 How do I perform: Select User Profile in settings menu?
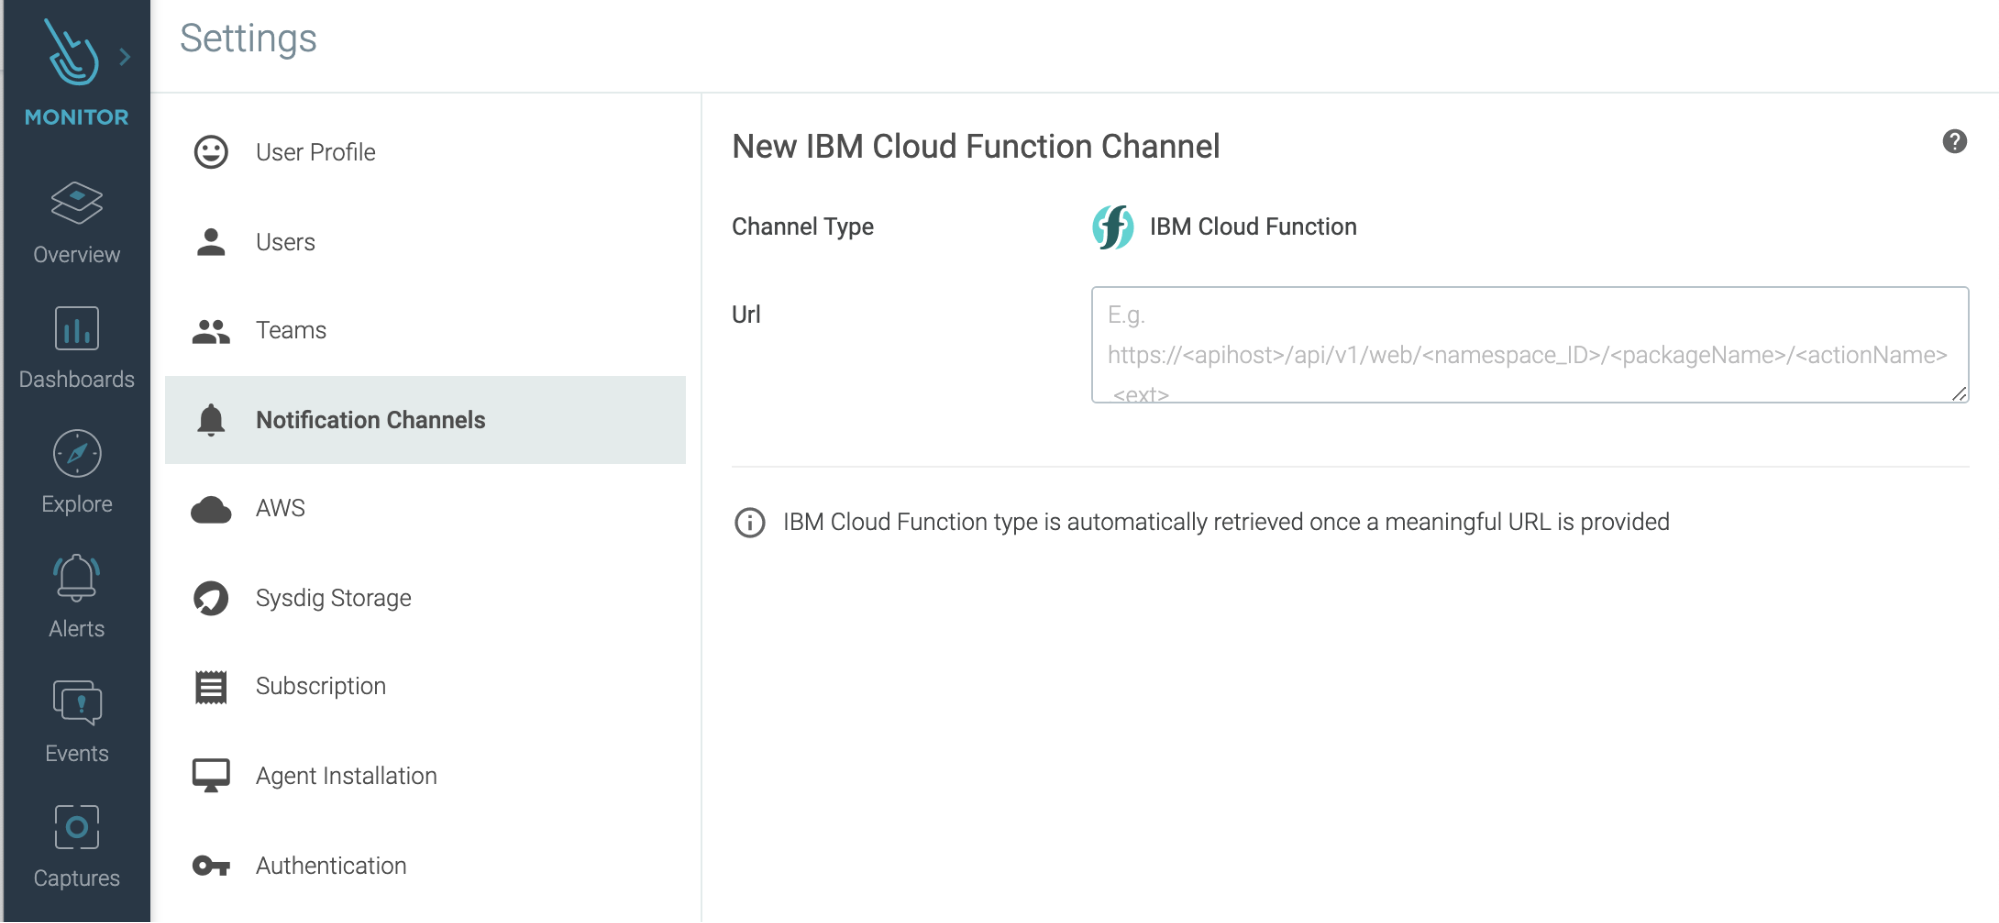tap(425, 152)
